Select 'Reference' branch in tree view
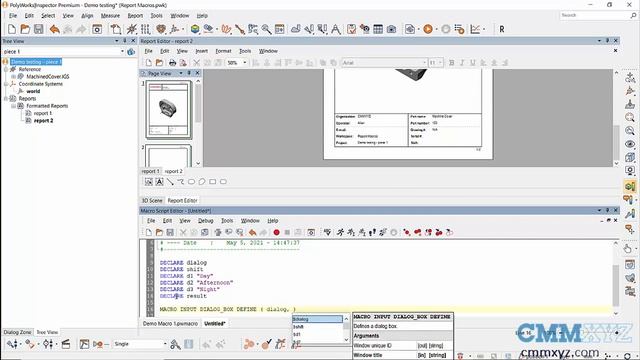 coord(30,69)
